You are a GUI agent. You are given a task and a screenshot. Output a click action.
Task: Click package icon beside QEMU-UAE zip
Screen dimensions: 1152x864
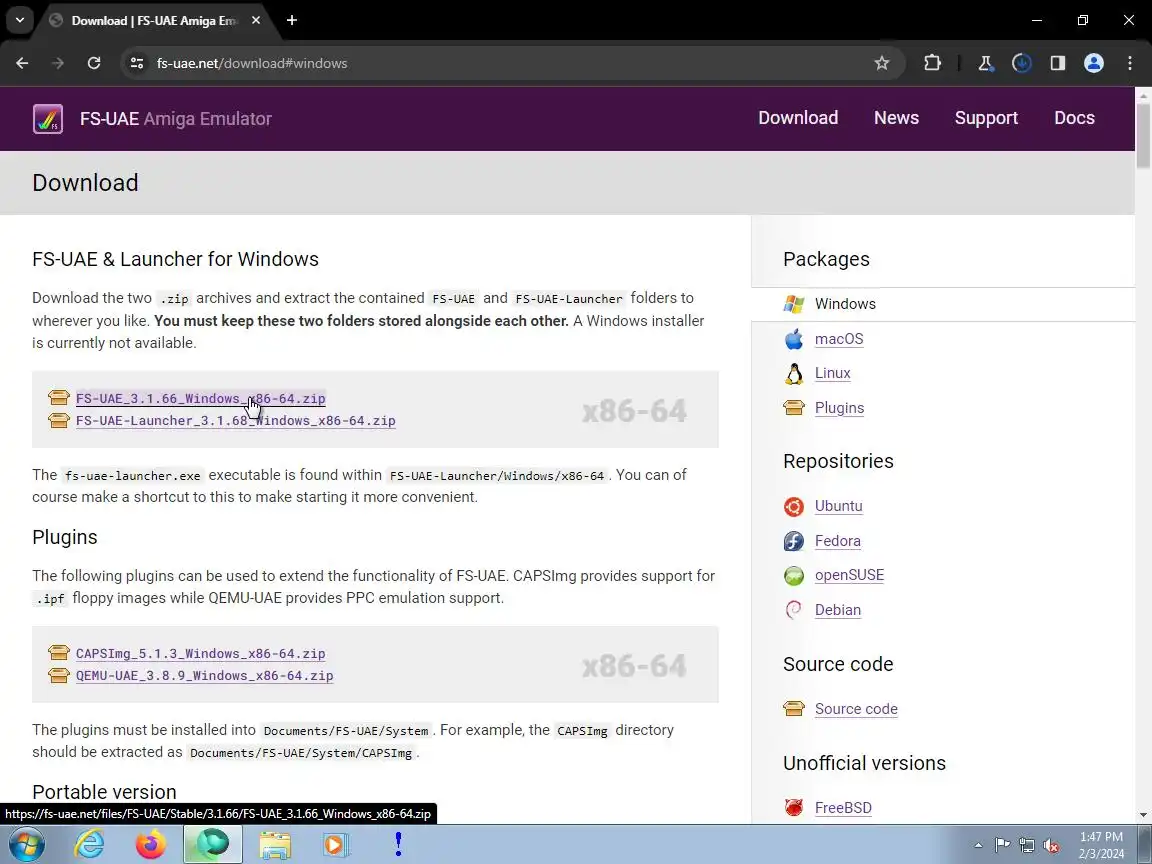coord(59,674)
